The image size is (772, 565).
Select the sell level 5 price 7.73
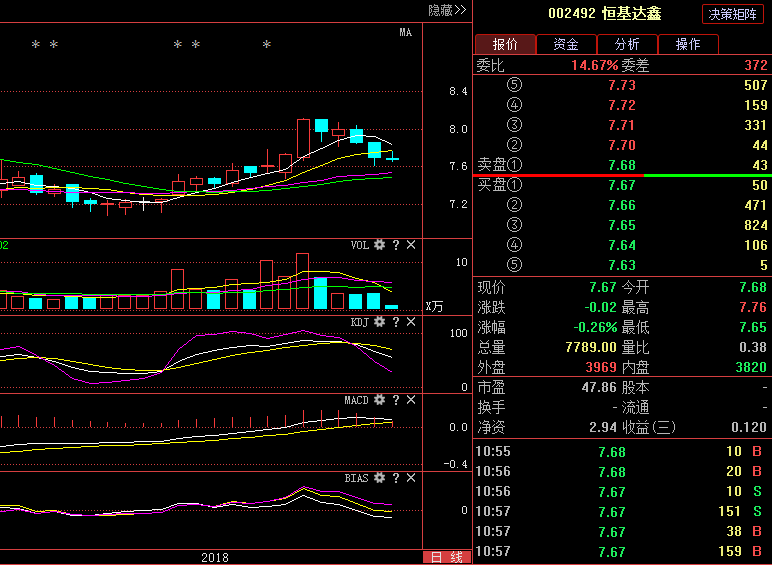(x=621, y=85)
